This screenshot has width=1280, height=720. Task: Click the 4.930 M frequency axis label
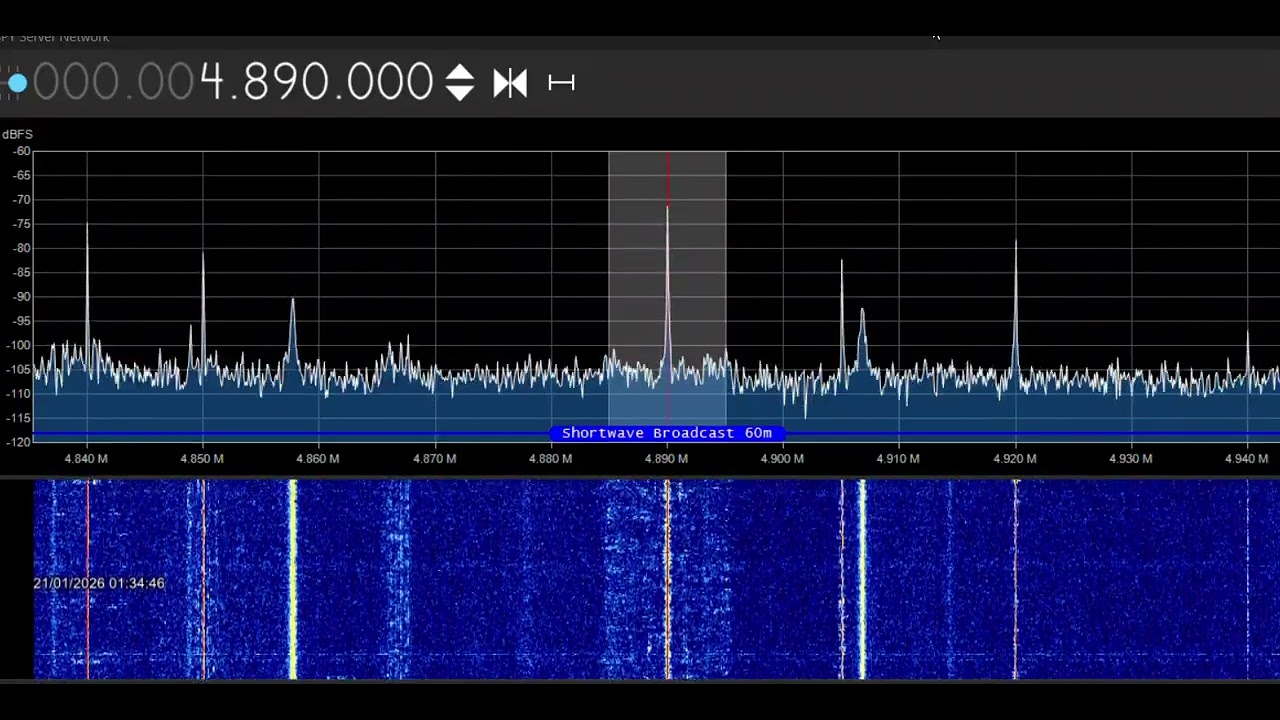pyautogui.click(x=1130, y=459)
